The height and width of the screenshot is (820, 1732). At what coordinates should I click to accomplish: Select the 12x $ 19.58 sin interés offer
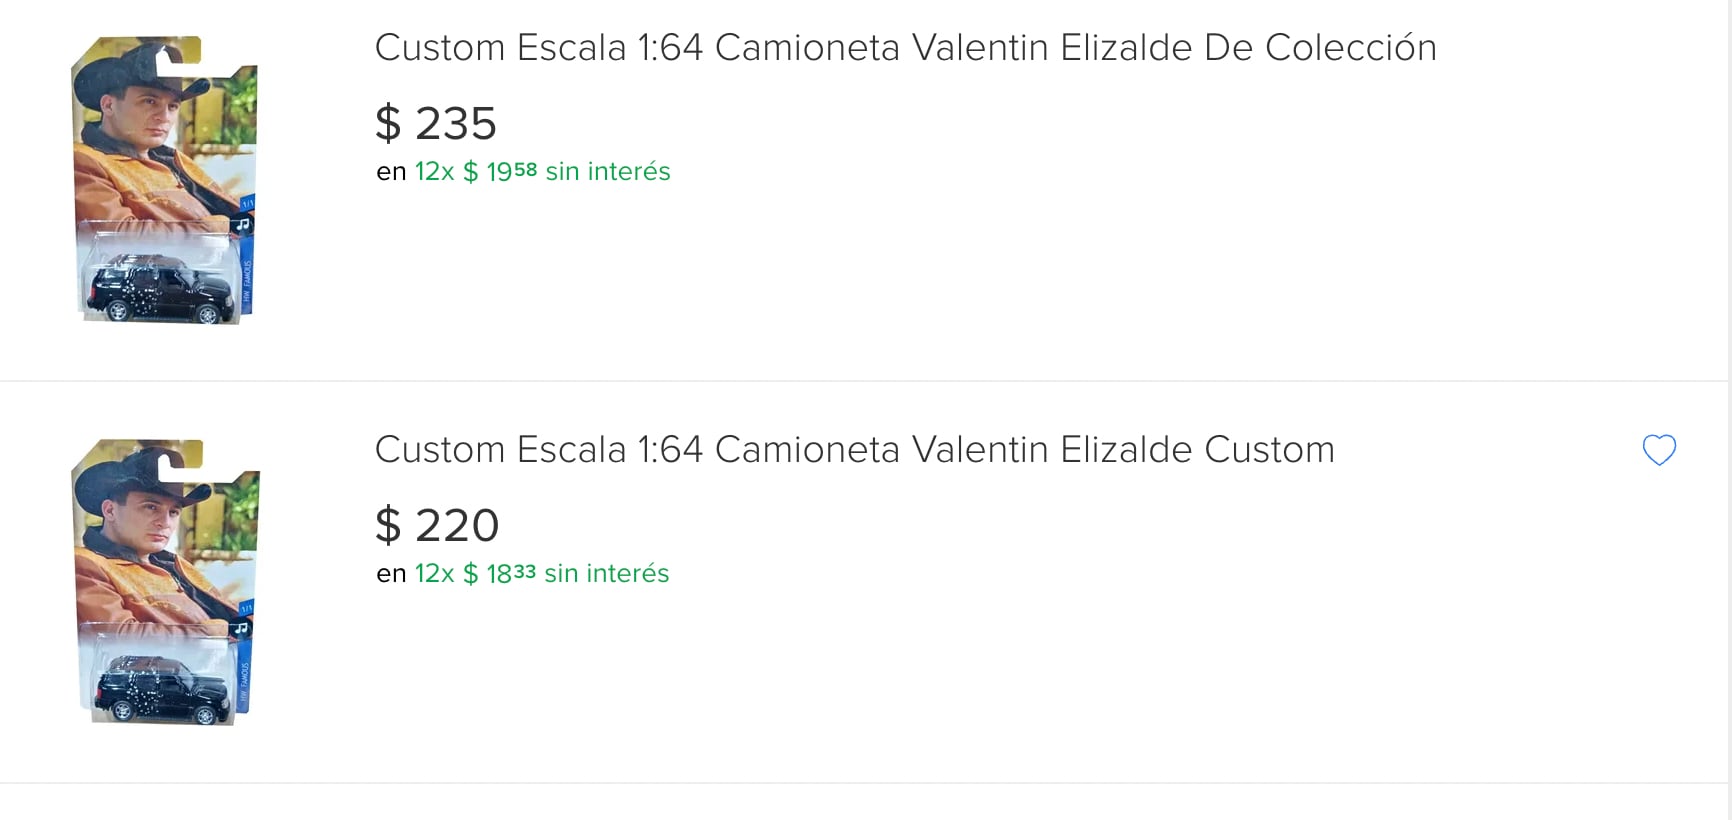click(x=542, y=172)
